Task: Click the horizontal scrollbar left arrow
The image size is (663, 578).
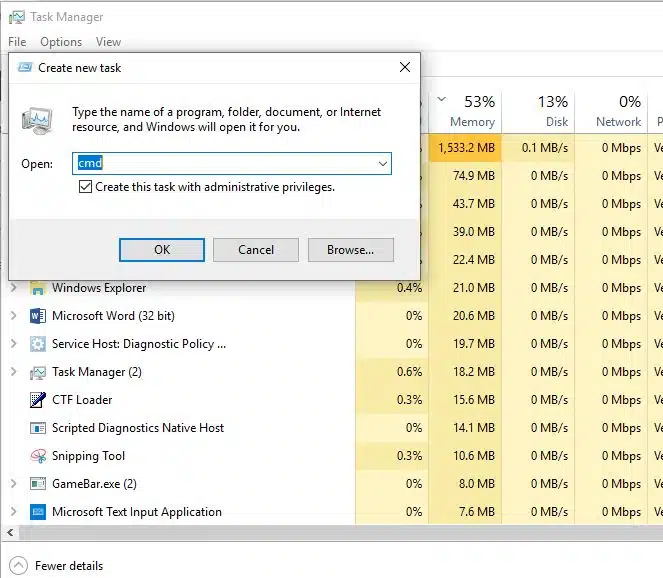Action: click(10, 532)
